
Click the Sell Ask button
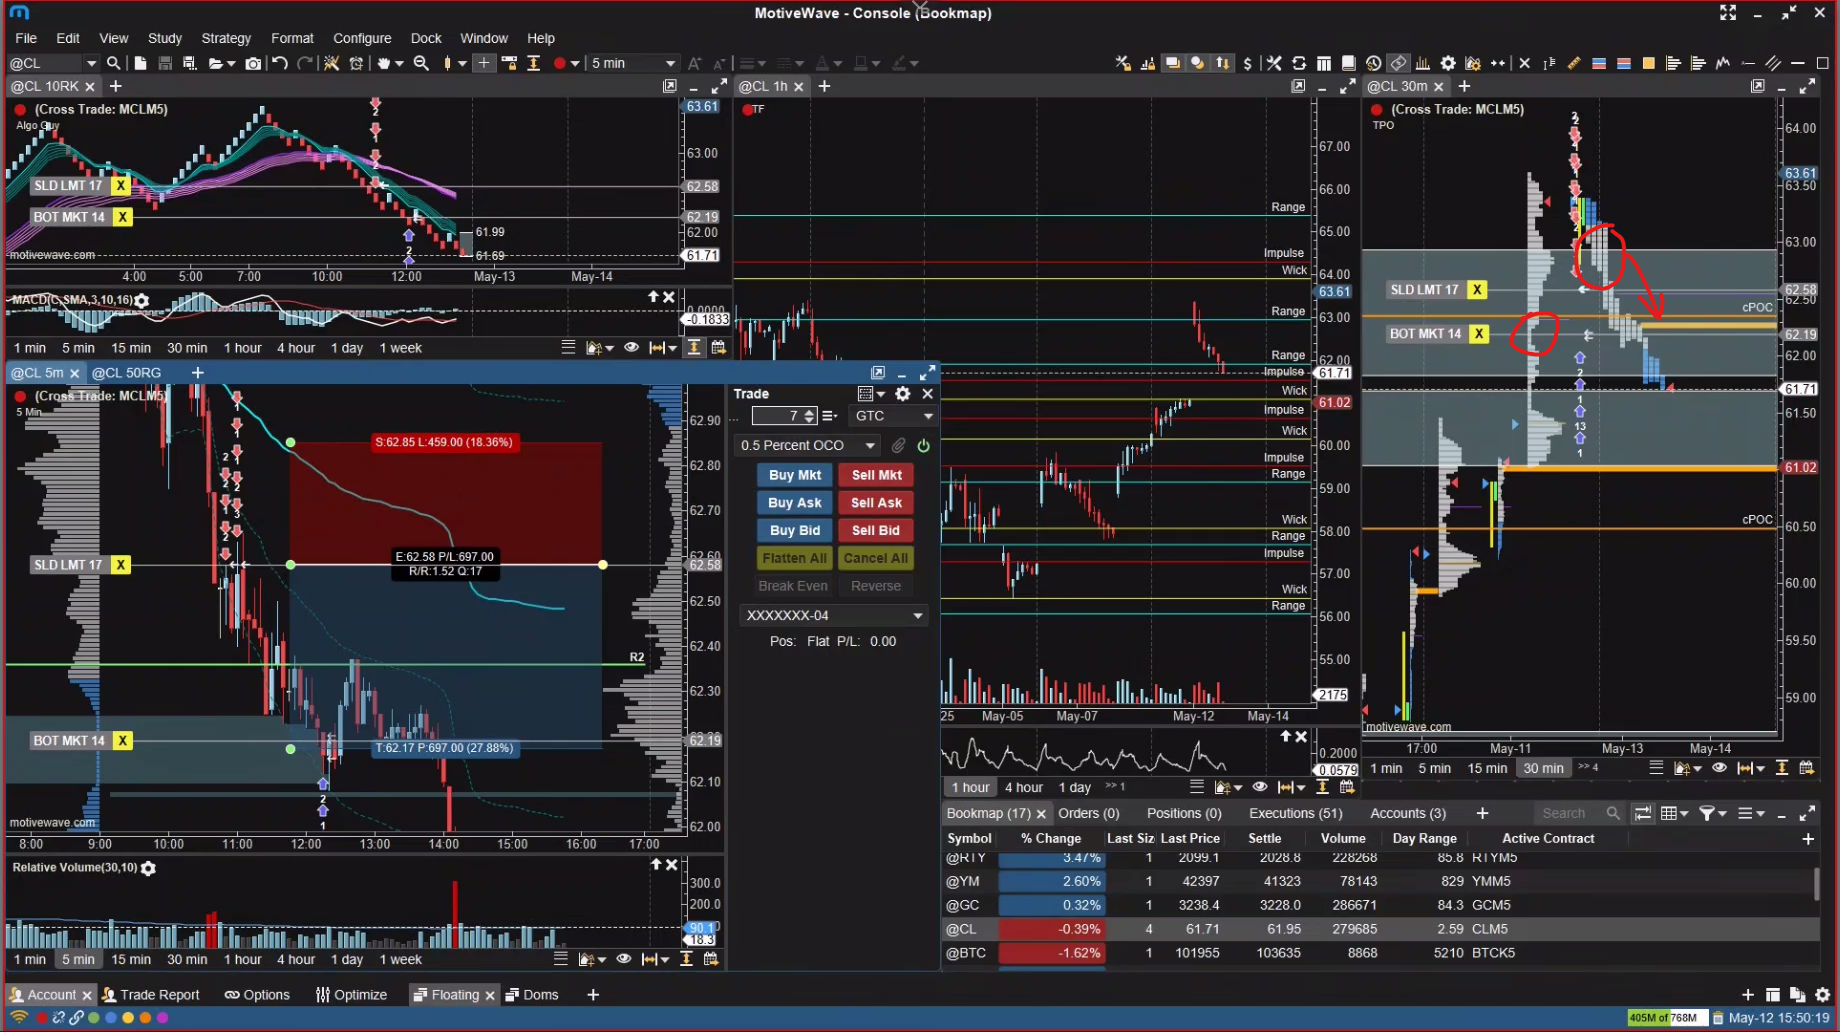[876, 503]
